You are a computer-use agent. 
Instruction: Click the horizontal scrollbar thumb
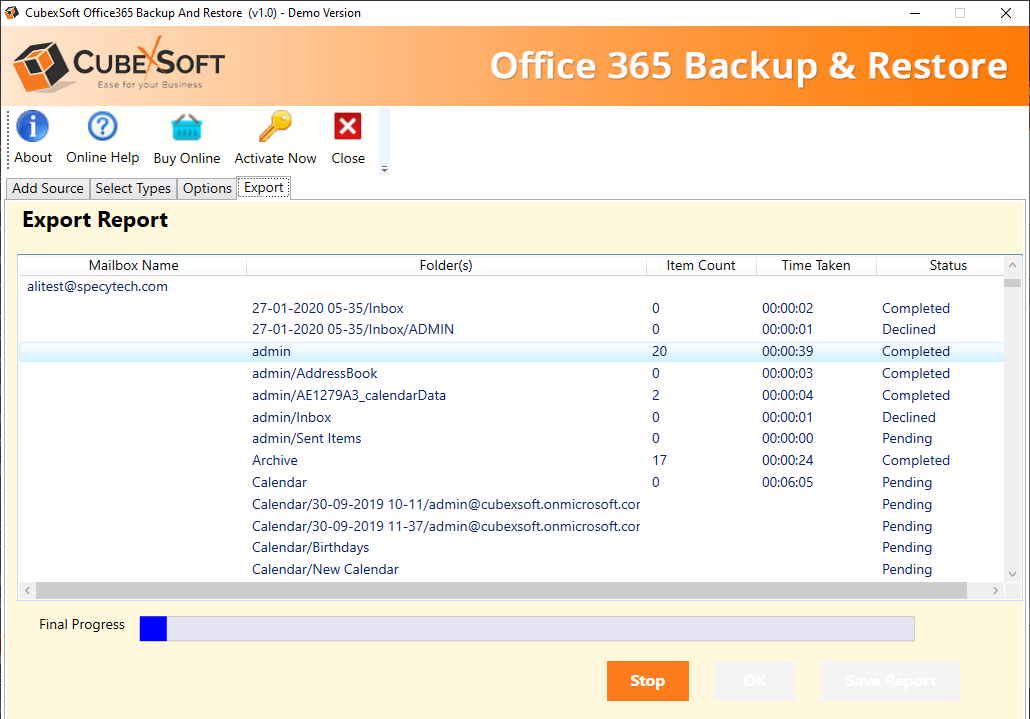point(501,590)
